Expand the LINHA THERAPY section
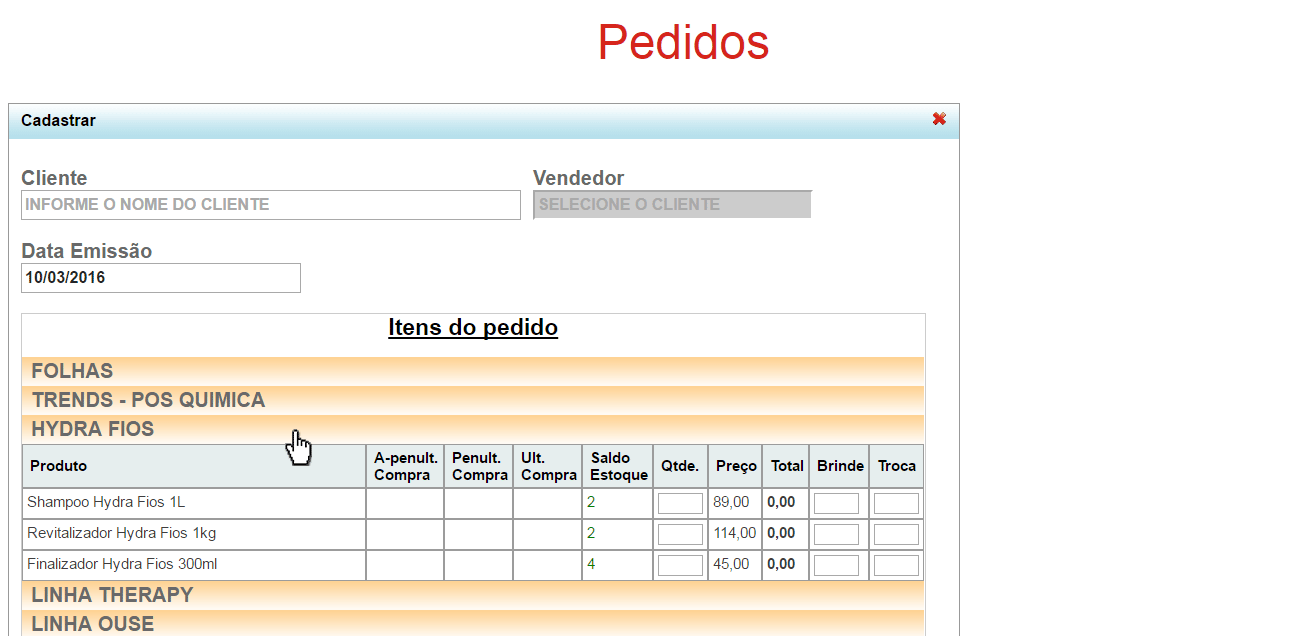 tap(473, 595)
